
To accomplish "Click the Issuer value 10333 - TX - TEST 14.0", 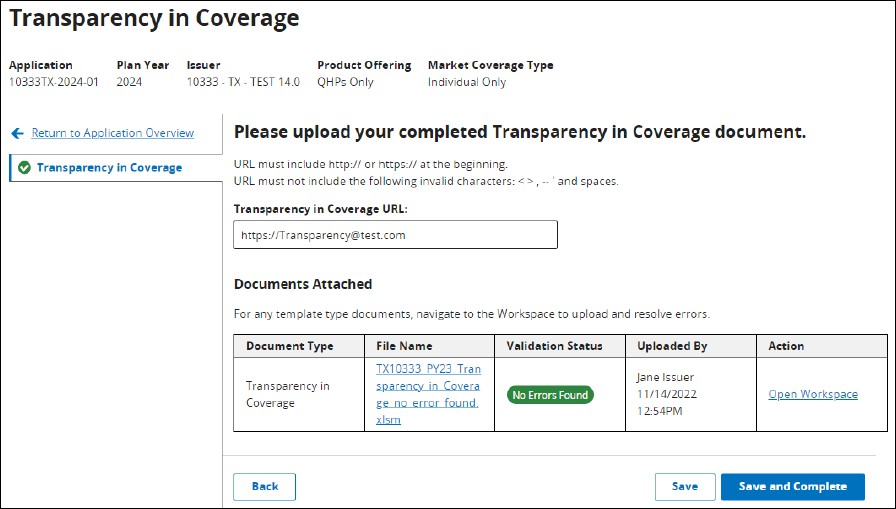I will (243, 82).
